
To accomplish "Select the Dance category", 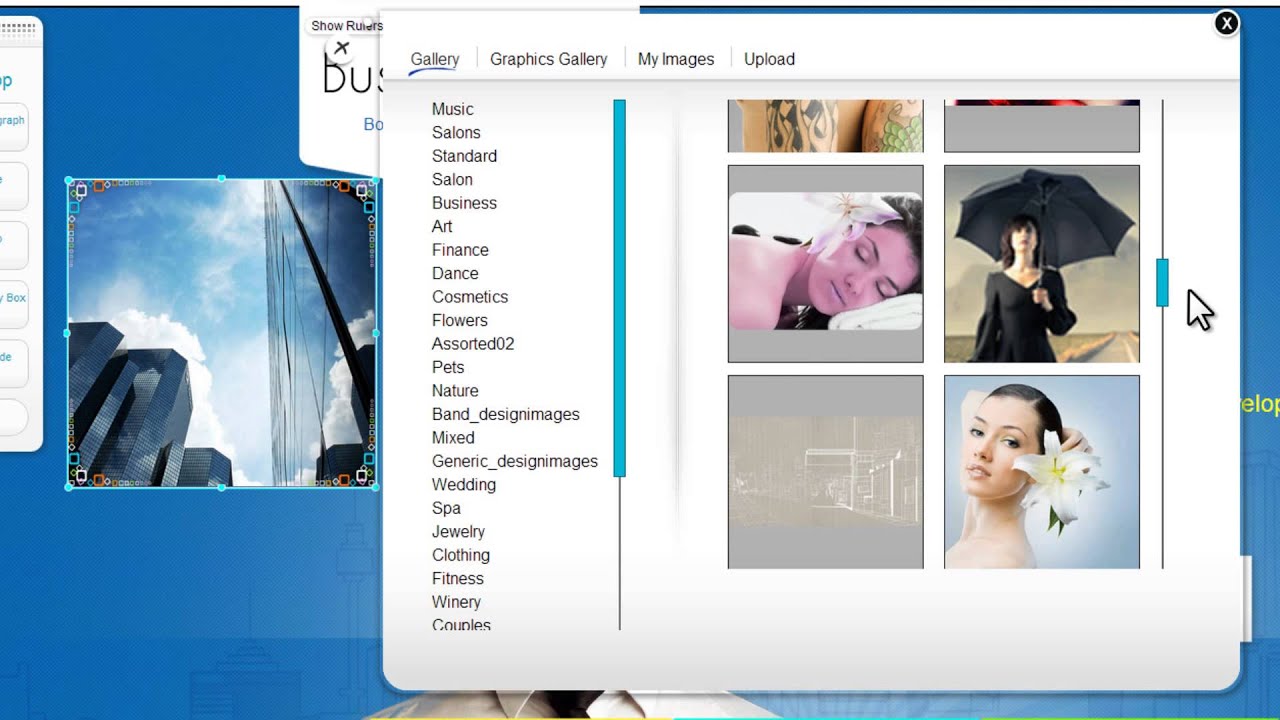I will click(x=455, y=273).
